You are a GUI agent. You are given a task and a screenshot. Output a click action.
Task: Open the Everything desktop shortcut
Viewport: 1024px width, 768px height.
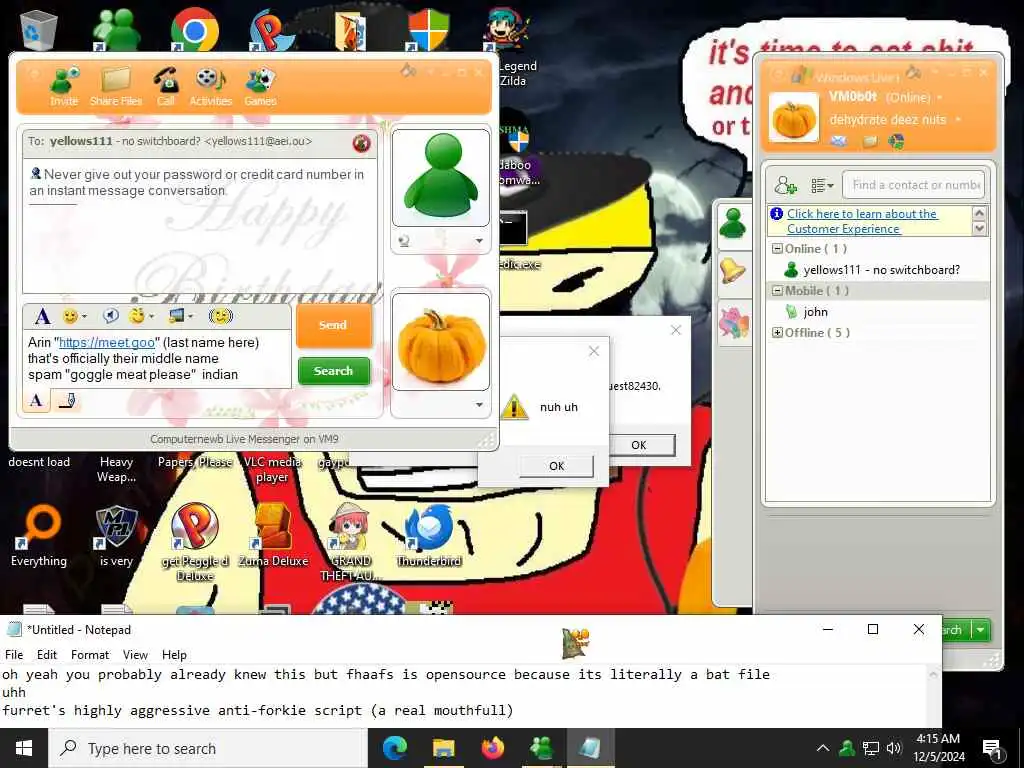[39, 536]
